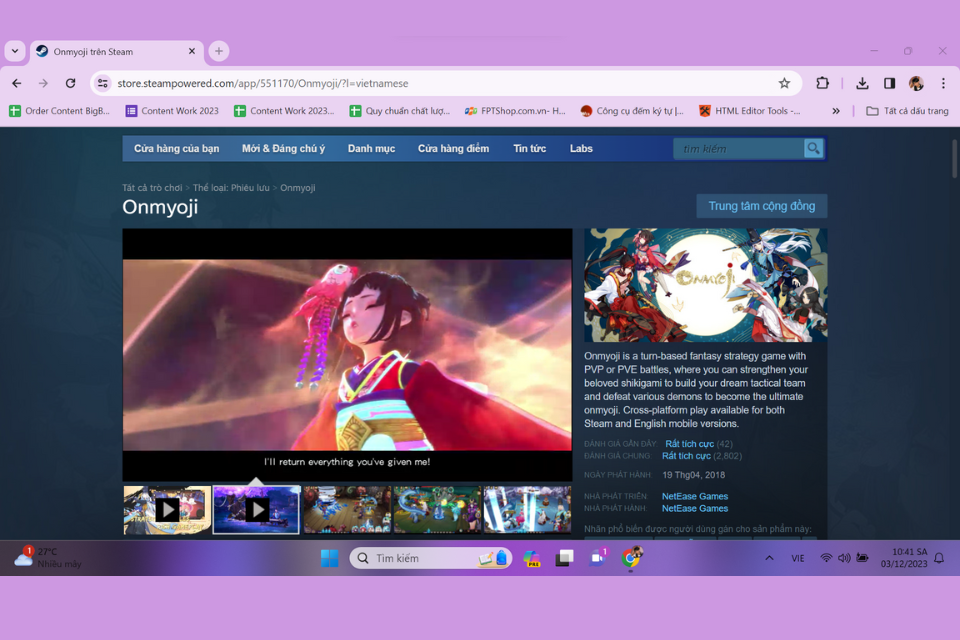
Task: Open publisher NetEase Games link
Action: (x=695, y=508)
